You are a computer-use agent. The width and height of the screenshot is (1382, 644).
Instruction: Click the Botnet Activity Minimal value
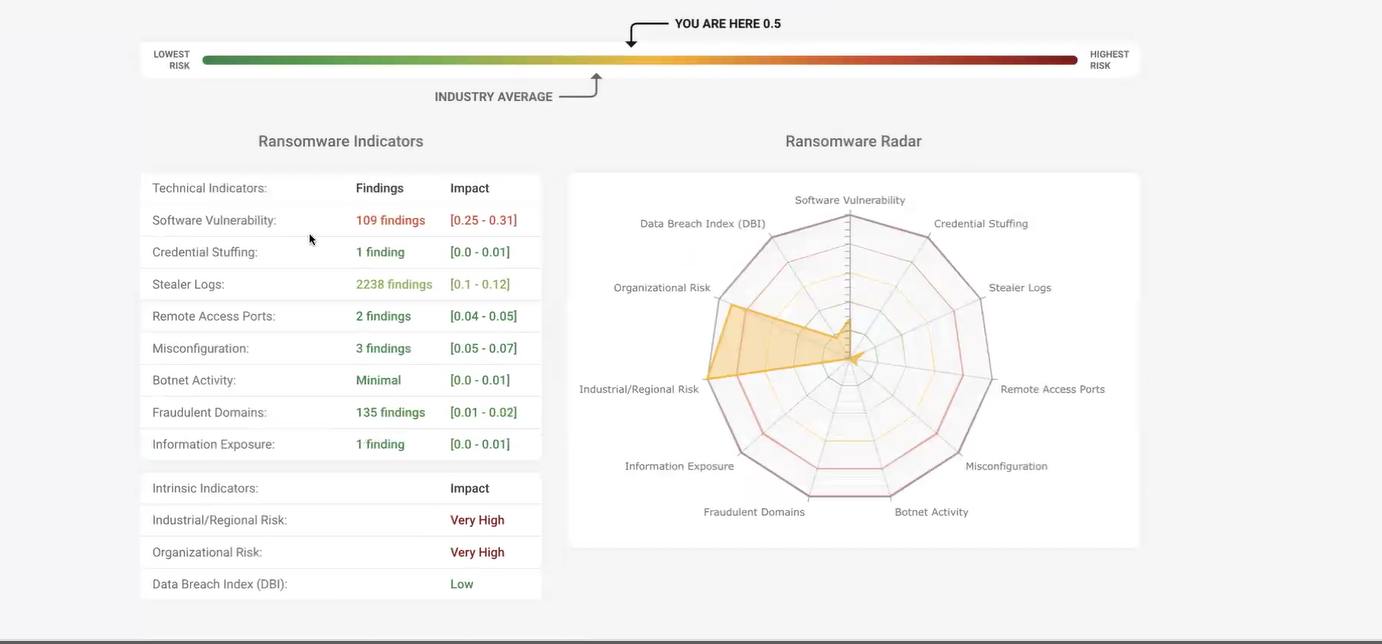click(378, 380)
